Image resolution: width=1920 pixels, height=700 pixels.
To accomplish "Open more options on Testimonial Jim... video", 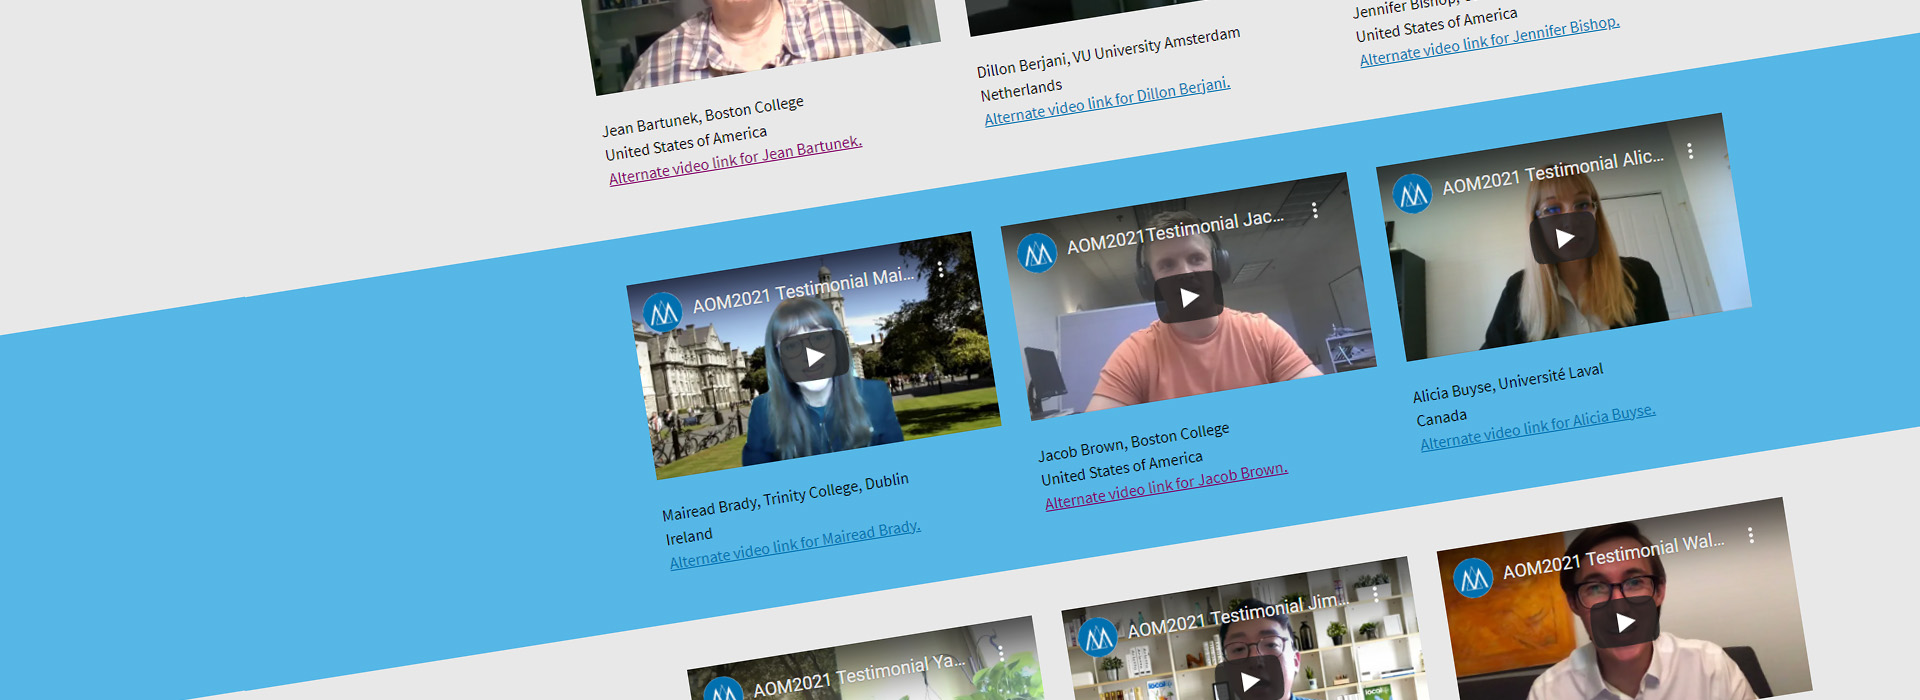I will [1376, 594].
